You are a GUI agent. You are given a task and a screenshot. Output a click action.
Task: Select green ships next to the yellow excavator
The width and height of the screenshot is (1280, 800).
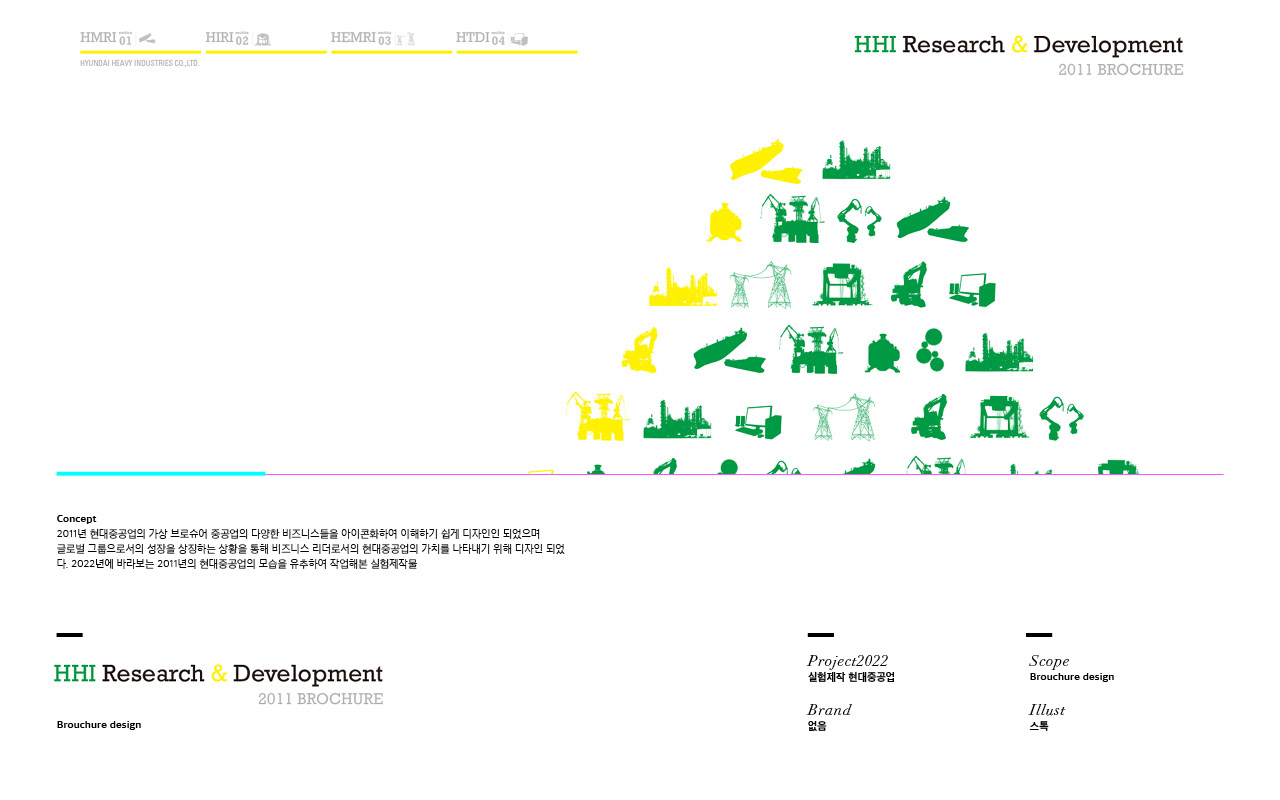pos(730,350)
